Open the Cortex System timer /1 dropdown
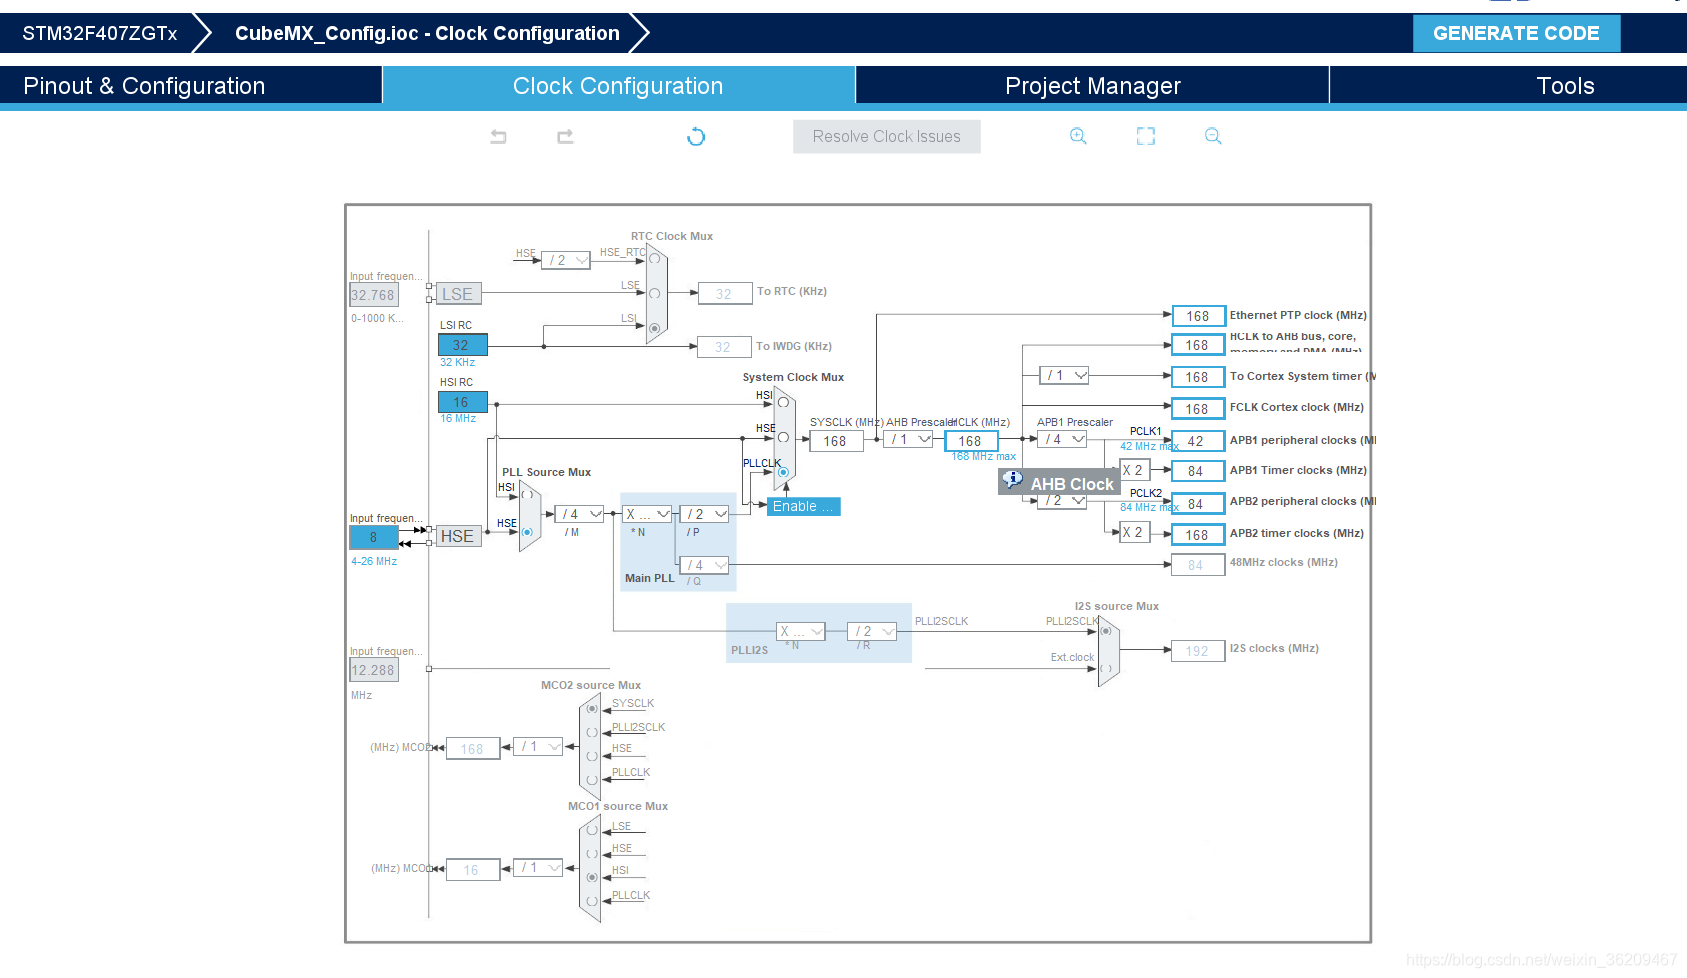Image resolution: width=1687 pixels, height=978 pixels. (1064, 375)
